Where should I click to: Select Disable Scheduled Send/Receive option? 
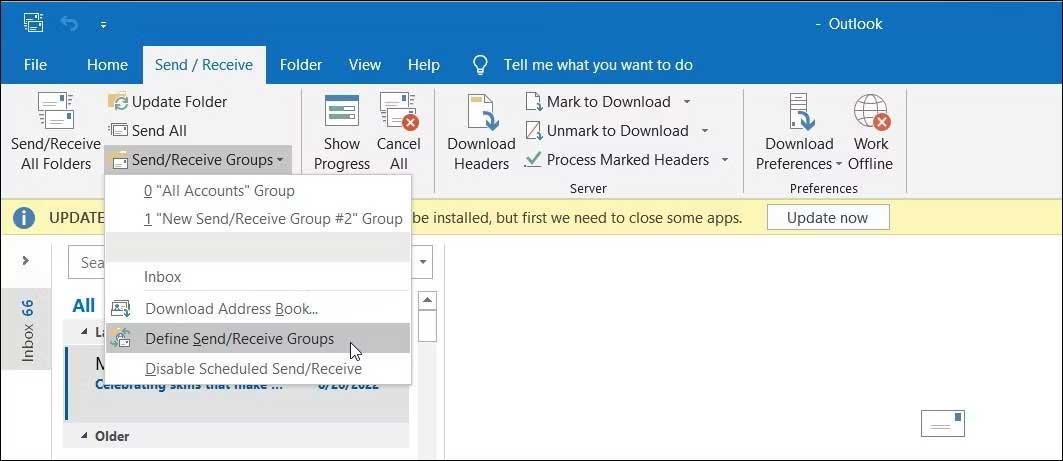point(253,369)
